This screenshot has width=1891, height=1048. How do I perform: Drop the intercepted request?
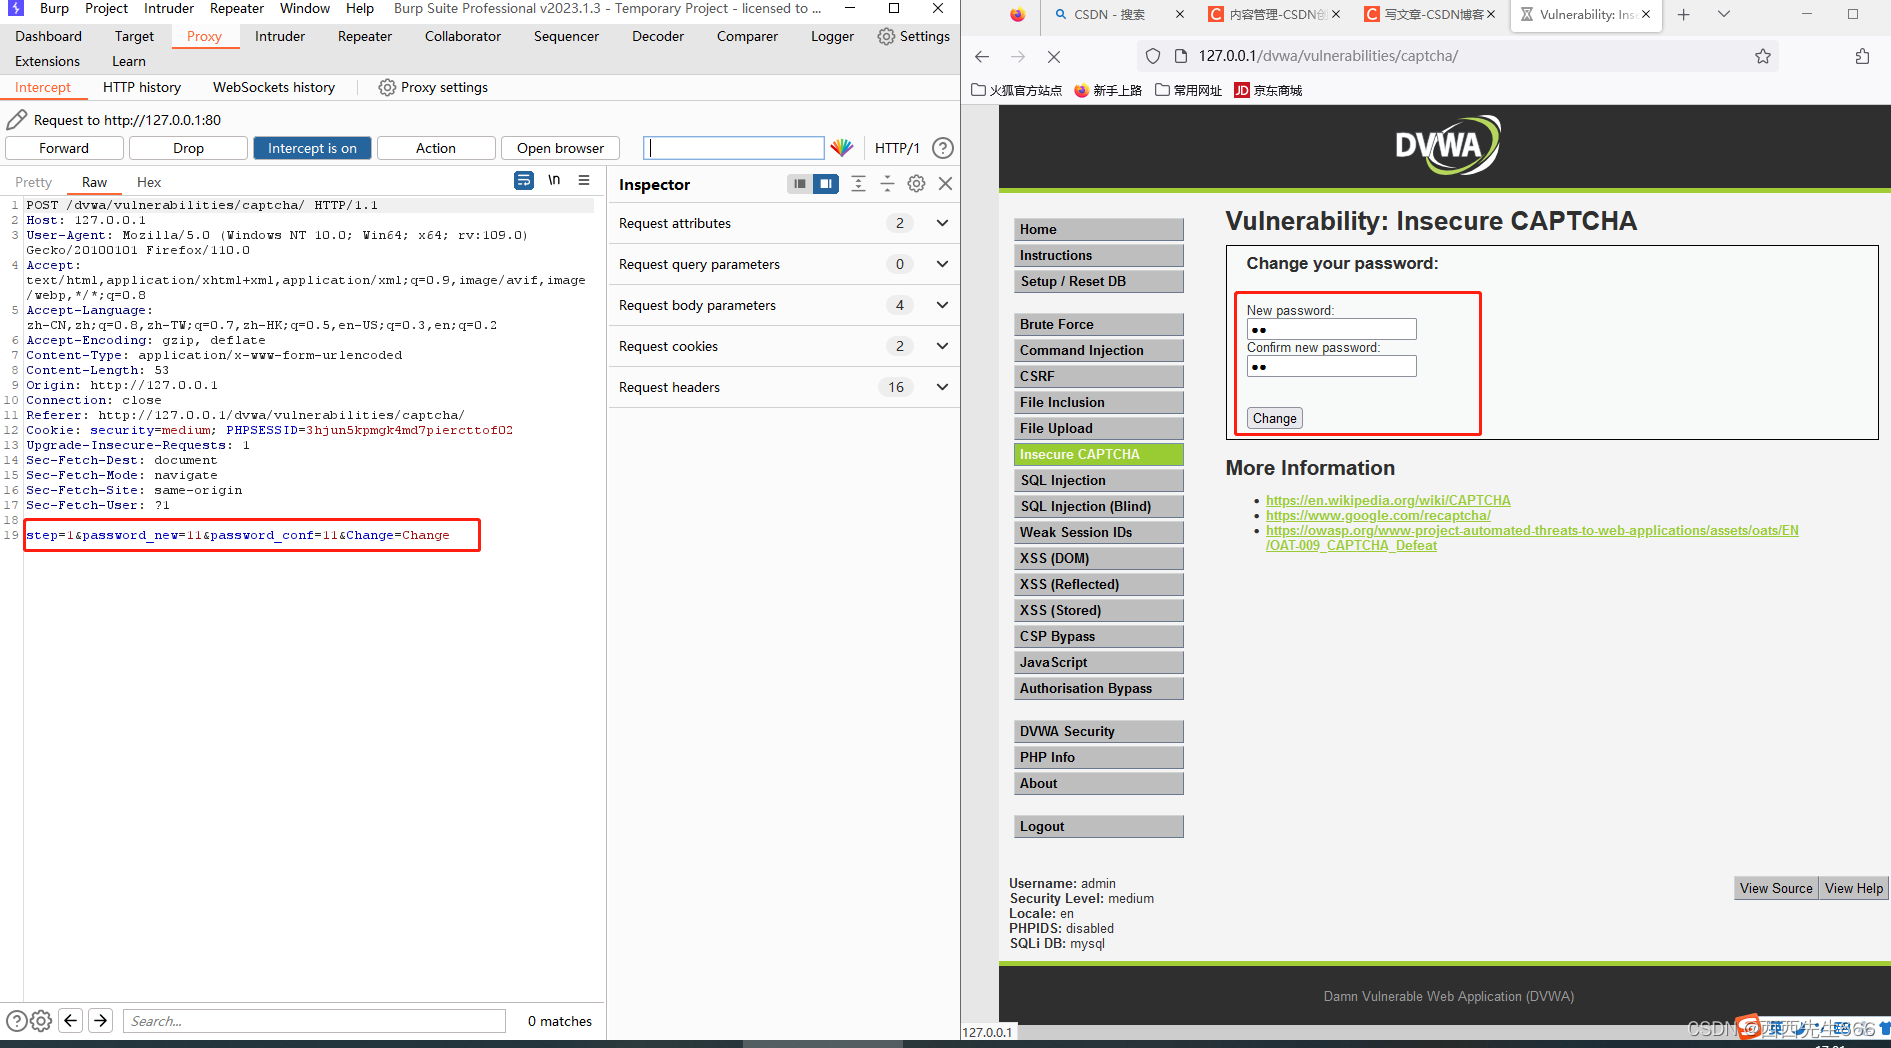pos(188,148)
